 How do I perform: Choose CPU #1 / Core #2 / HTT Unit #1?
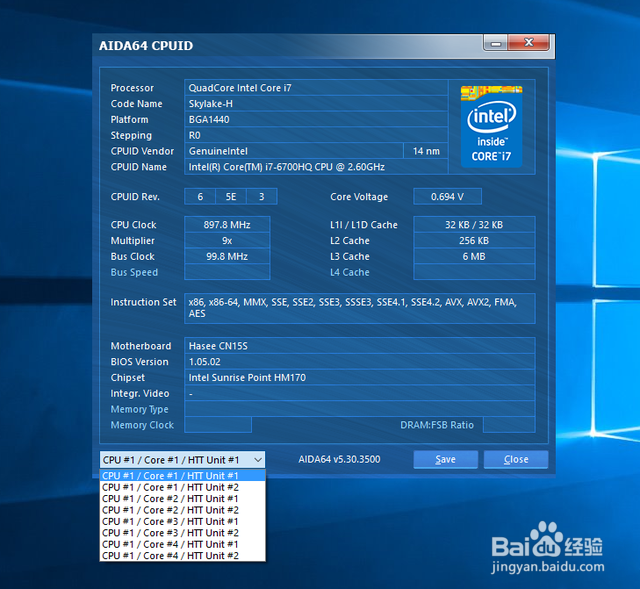click(182, 498)
